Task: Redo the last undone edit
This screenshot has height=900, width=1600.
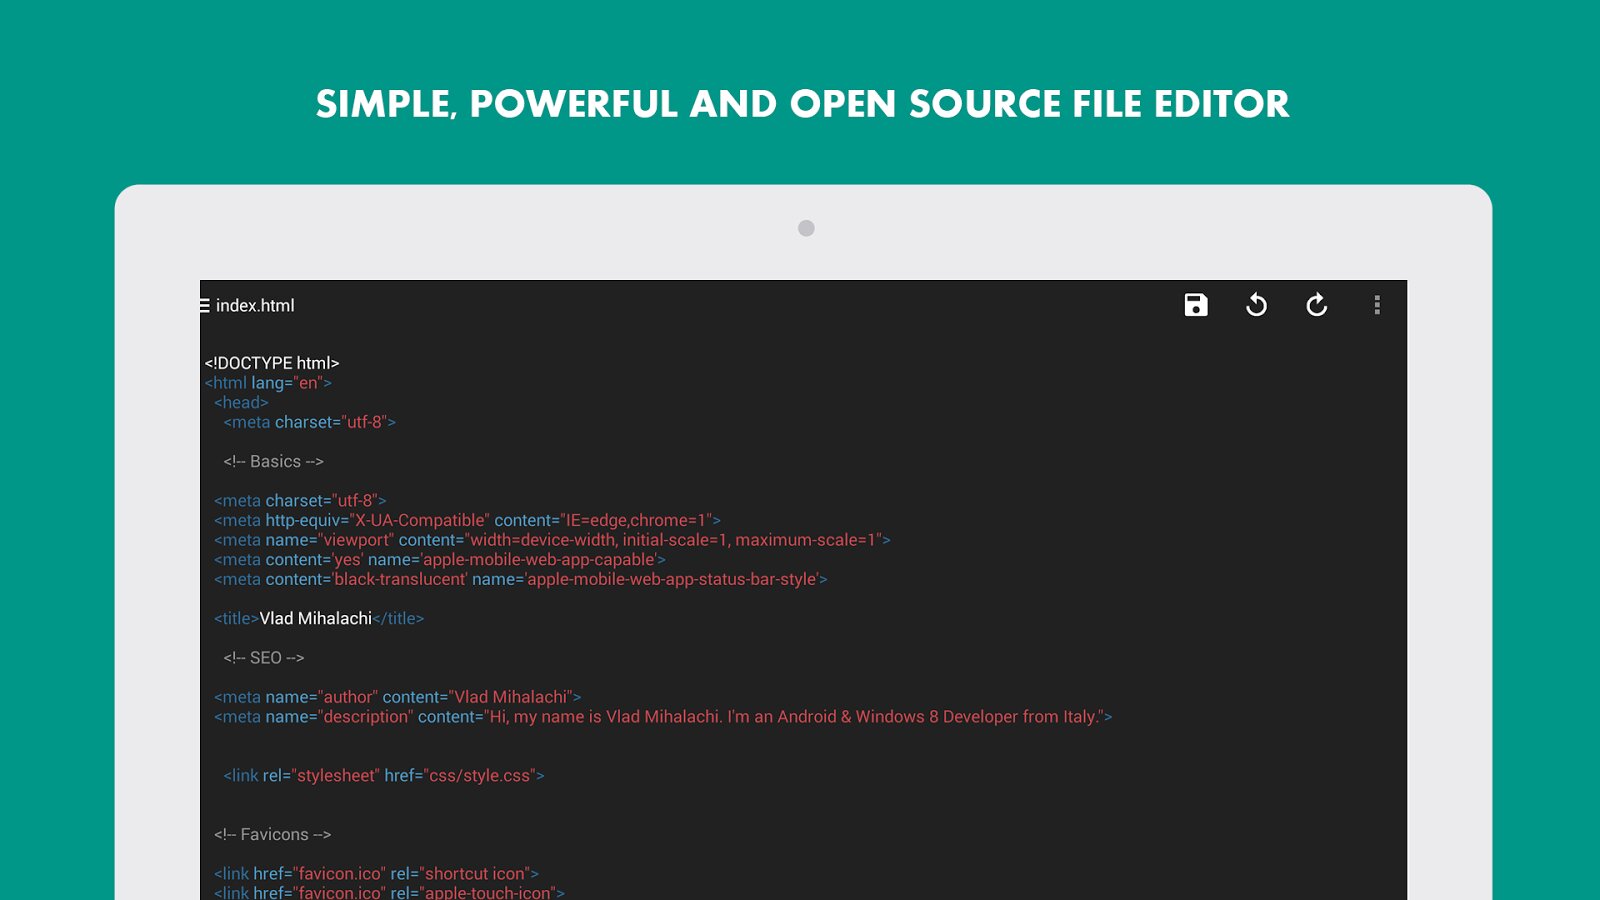Action: [1316, 305]
